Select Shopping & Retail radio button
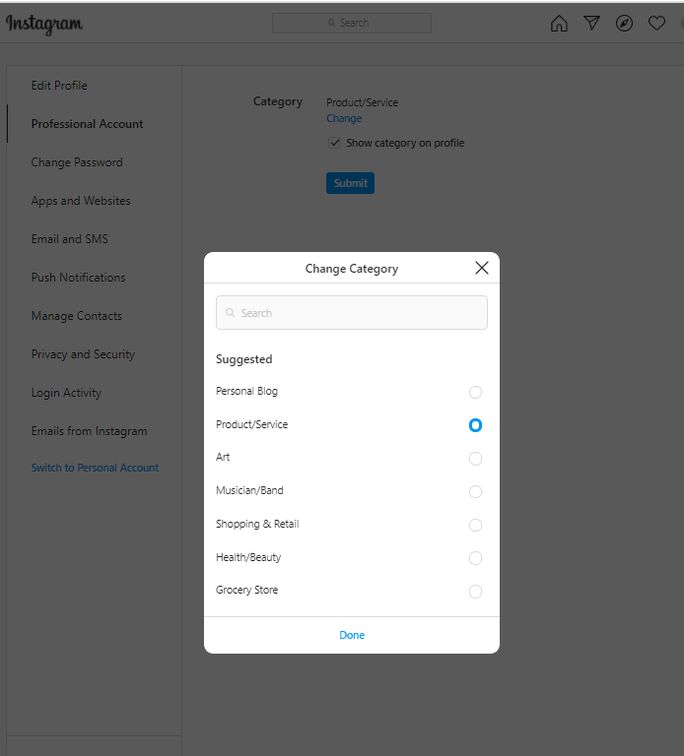Screen dimensions: 684x756 [475, 525]
